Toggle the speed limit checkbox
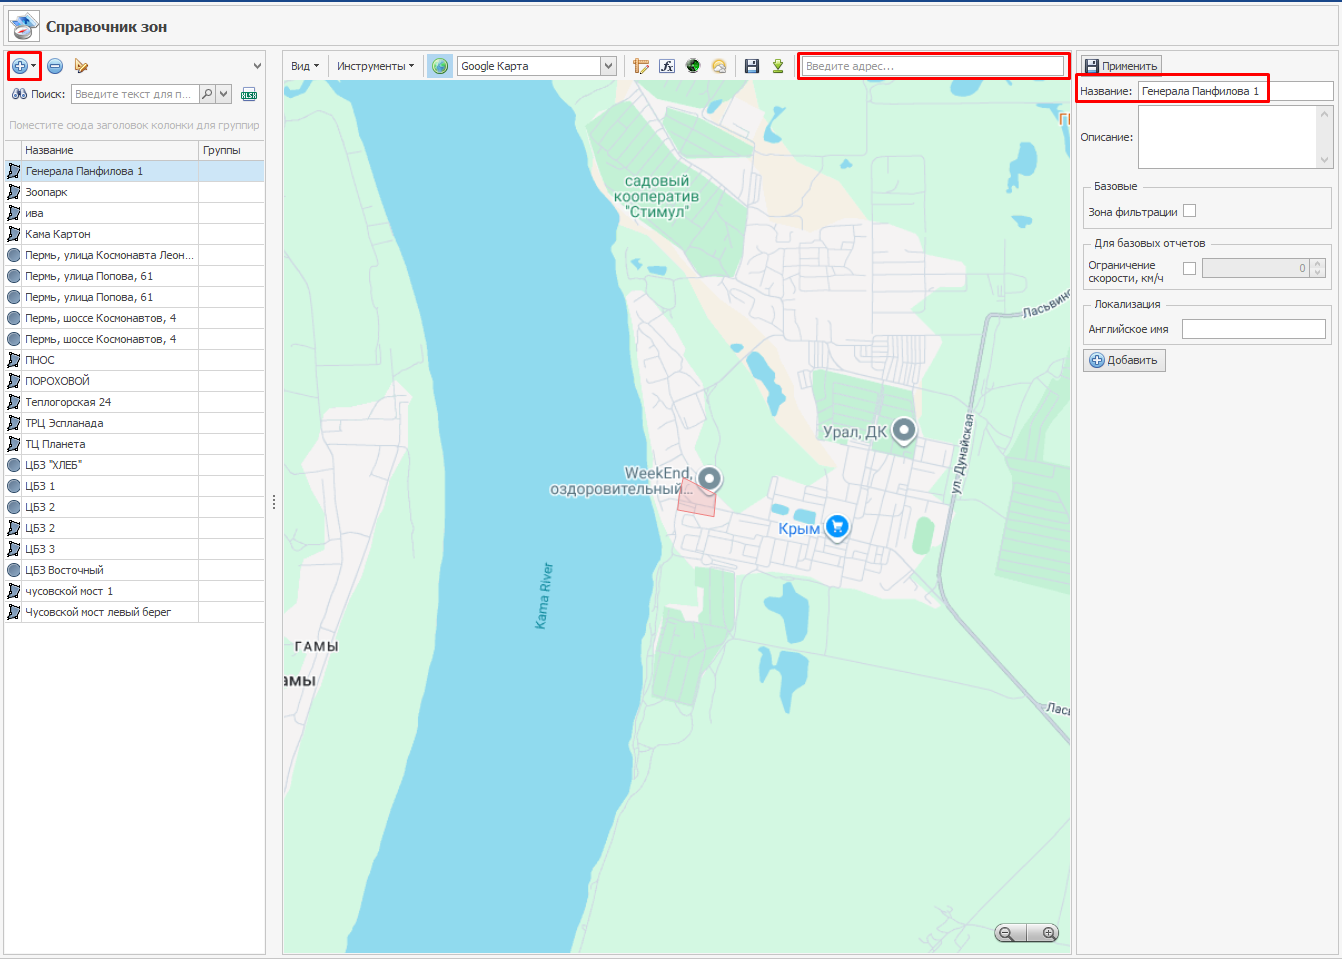 [x=1189, y=268]
